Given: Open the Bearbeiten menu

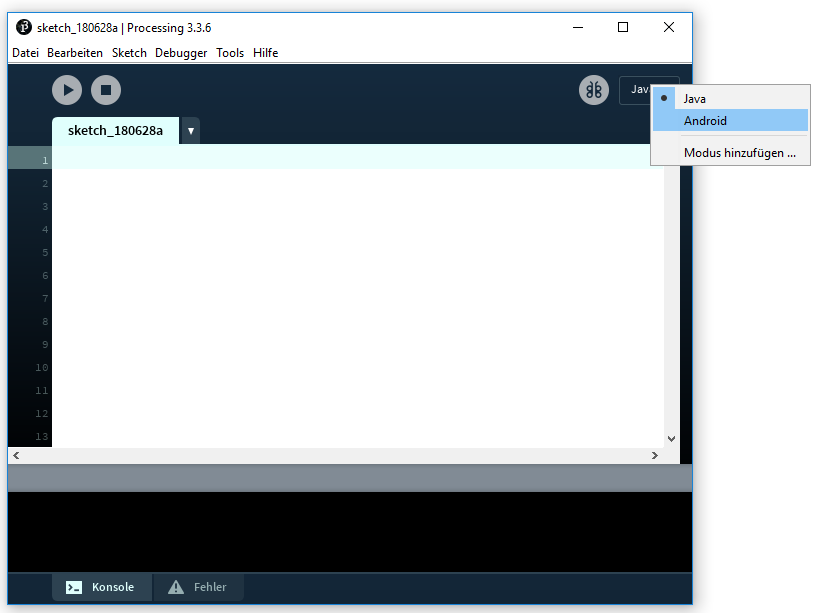Looking at the screenshot, I should coord(75,53).
